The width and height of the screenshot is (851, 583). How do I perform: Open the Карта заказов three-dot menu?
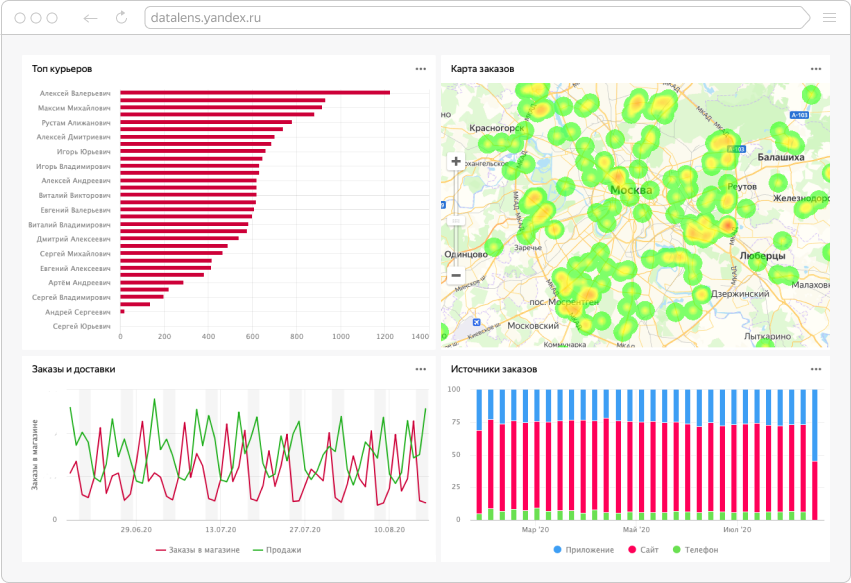814,69
